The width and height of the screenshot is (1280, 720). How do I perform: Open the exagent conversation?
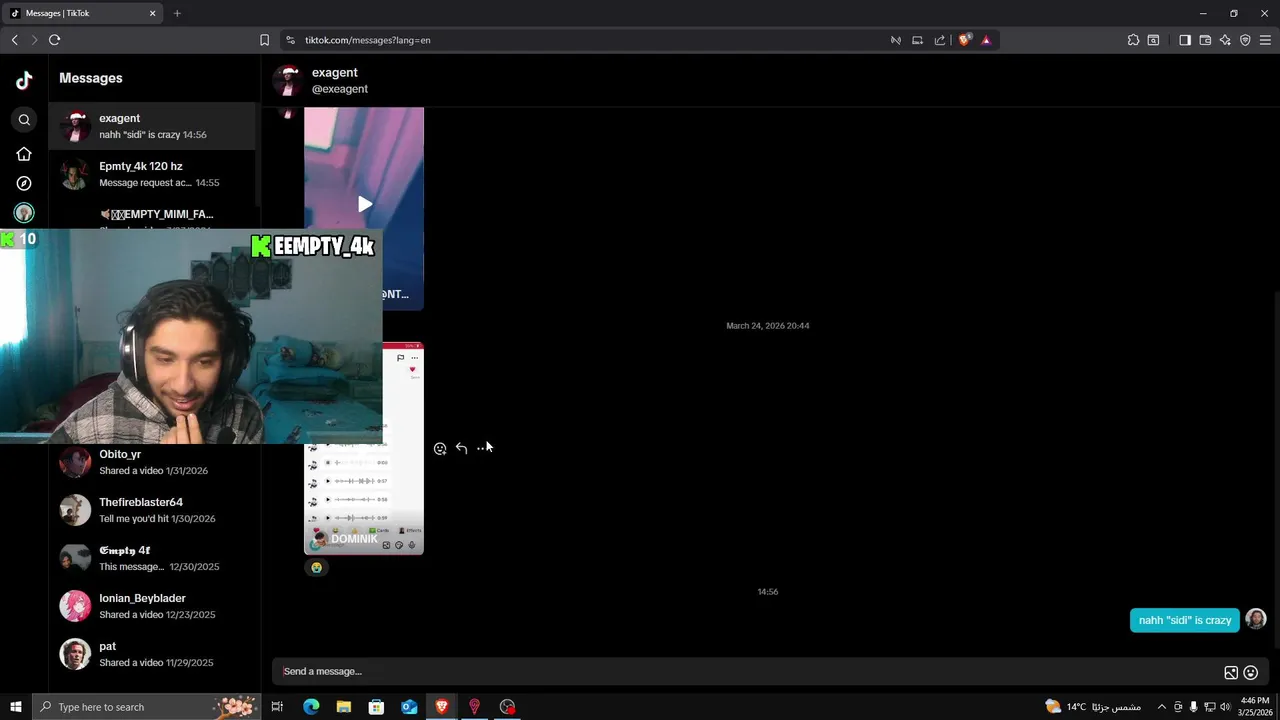coord(152,126)
